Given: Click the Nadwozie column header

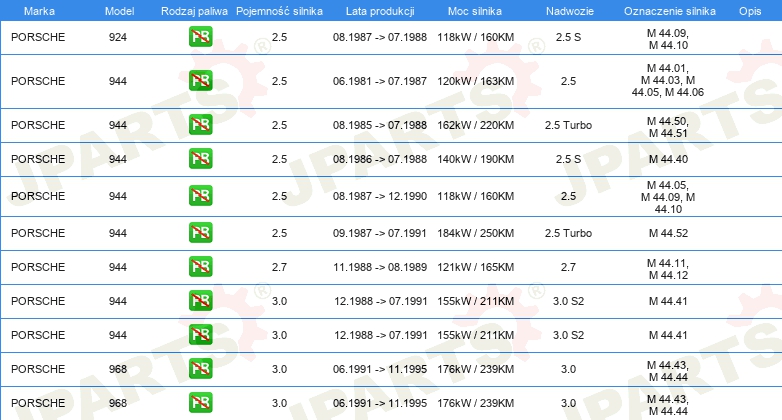Looking at the screenshot, I should pyautogui.click(x=570, y=11).
